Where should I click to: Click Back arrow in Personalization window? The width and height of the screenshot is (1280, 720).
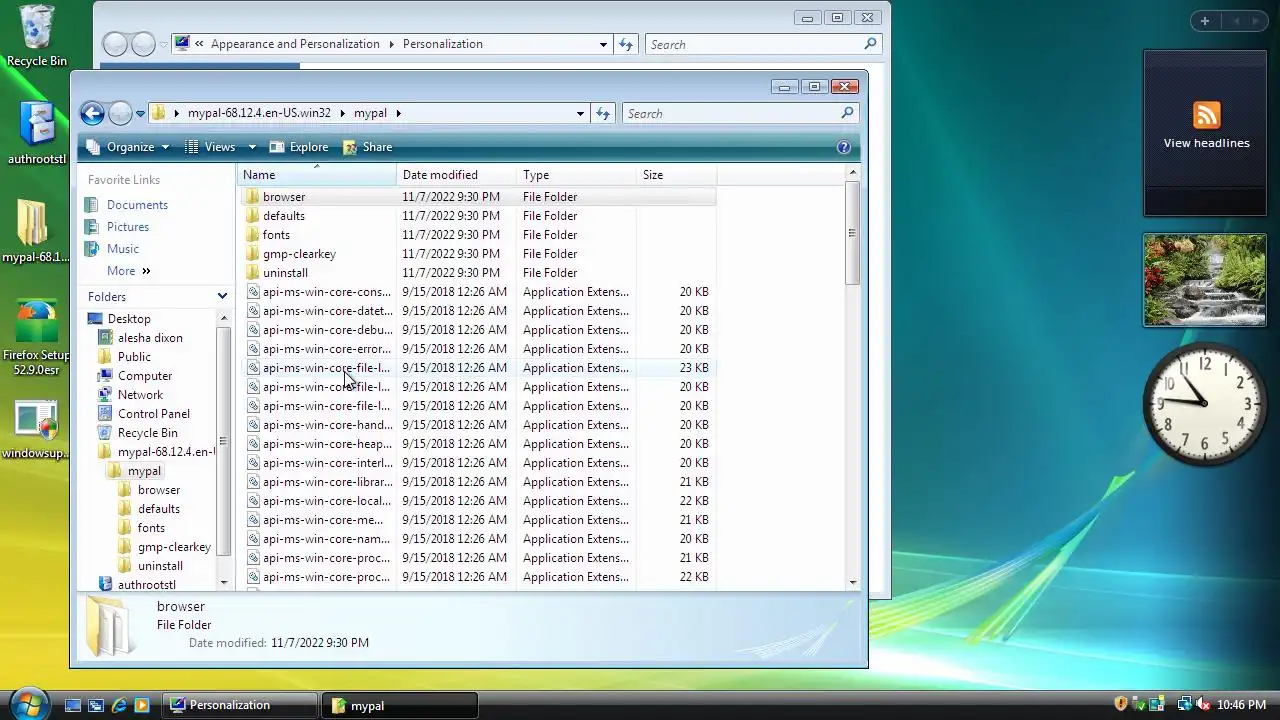(x=115, y=44)
